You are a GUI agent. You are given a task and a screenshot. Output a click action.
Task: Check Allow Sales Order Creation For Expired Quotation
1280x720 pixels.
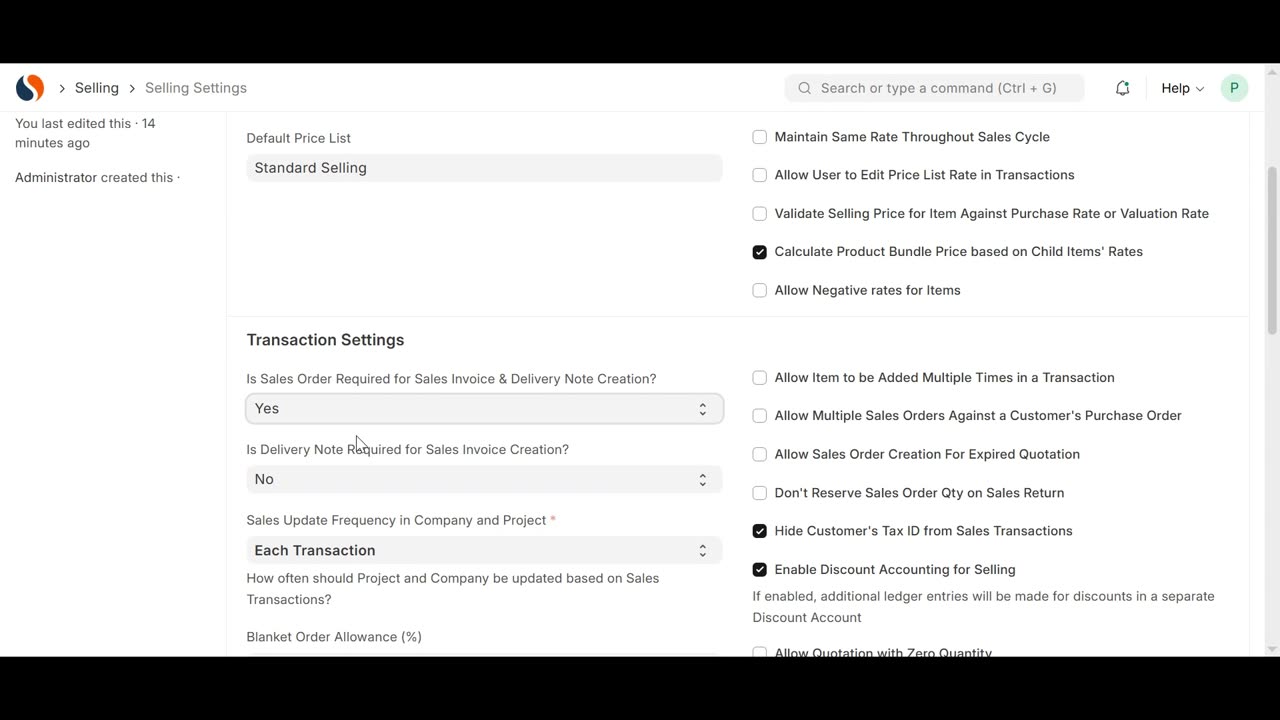point(759,454)
